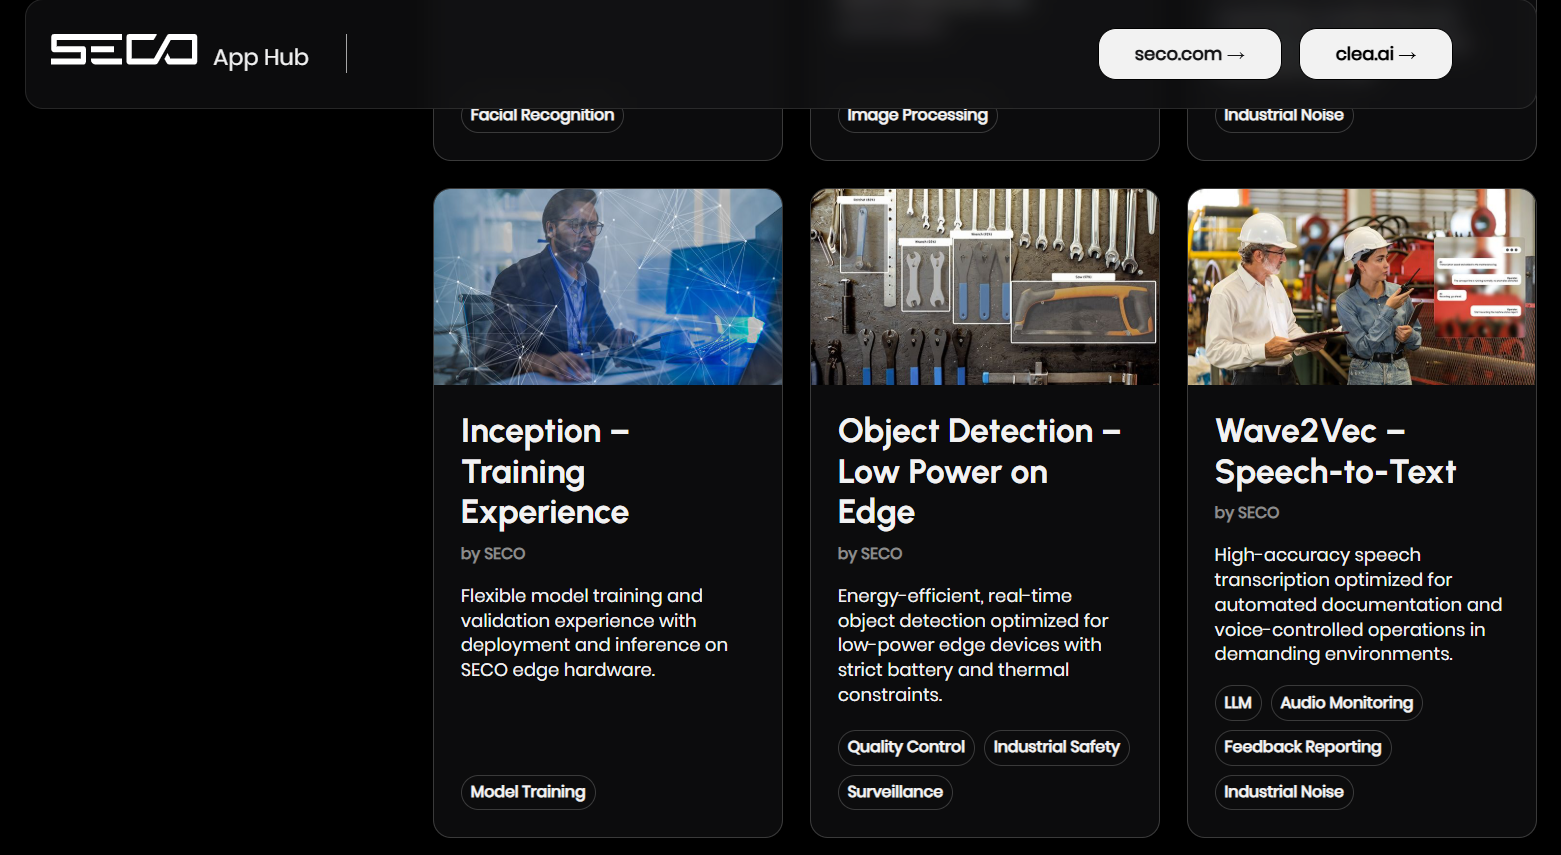The image size is (1561, 855).
Task: Select the Feedback Reporting tag
Action: (1302, 747)
